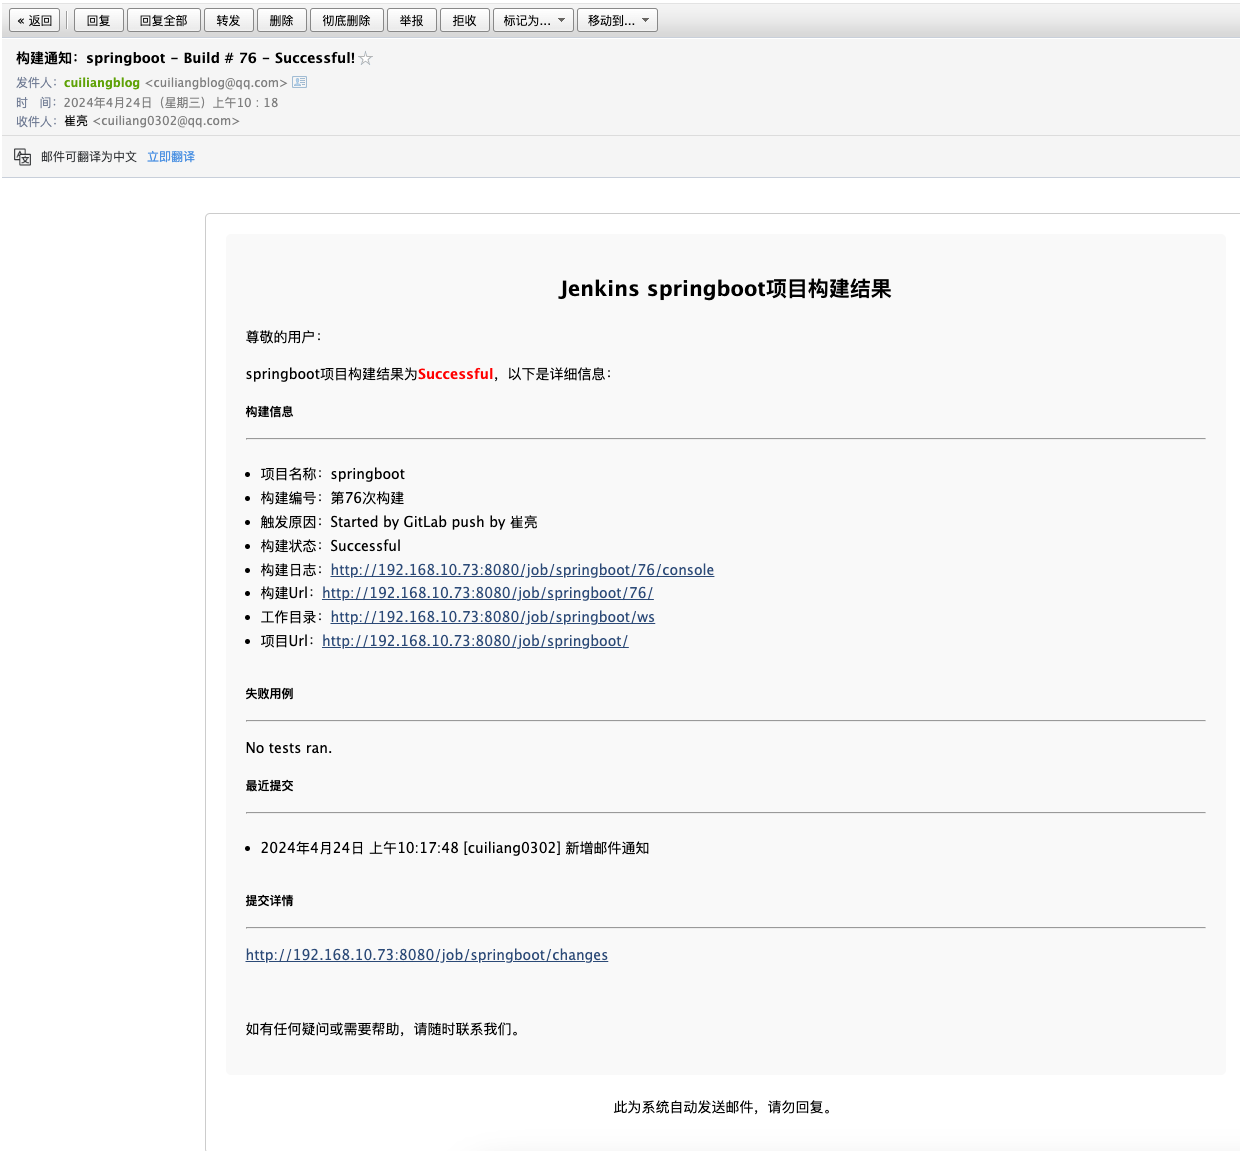Open sender contact card icon
1240x1151 pixels.
click(x=300, y=82)
